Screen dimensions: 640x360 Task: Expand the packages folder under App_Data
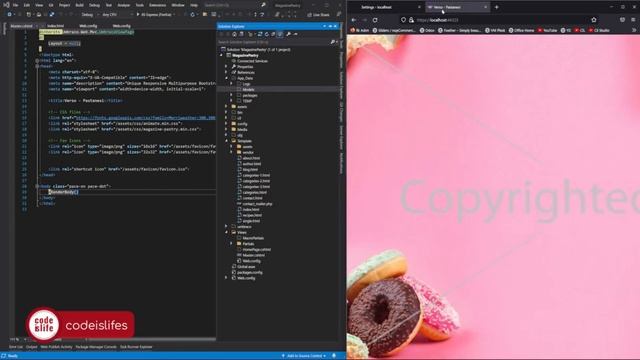coord(231,95)
